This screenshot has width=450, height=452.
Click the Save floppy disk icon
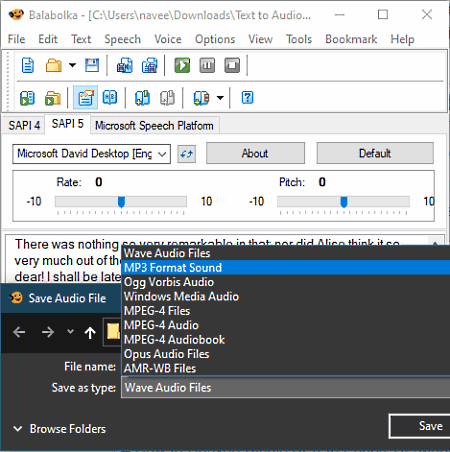coord(92,65)
